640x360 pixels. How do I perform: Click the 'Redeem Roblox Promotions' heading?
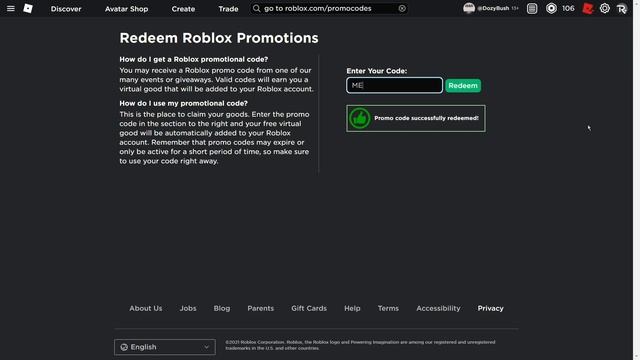click(x=219, y=38)
